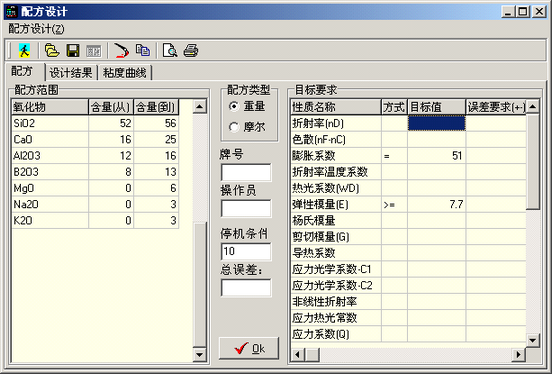Screen dimensions: 552x374
Task: Click CaO to-value cell 25
Action: [x=156, y=139]
